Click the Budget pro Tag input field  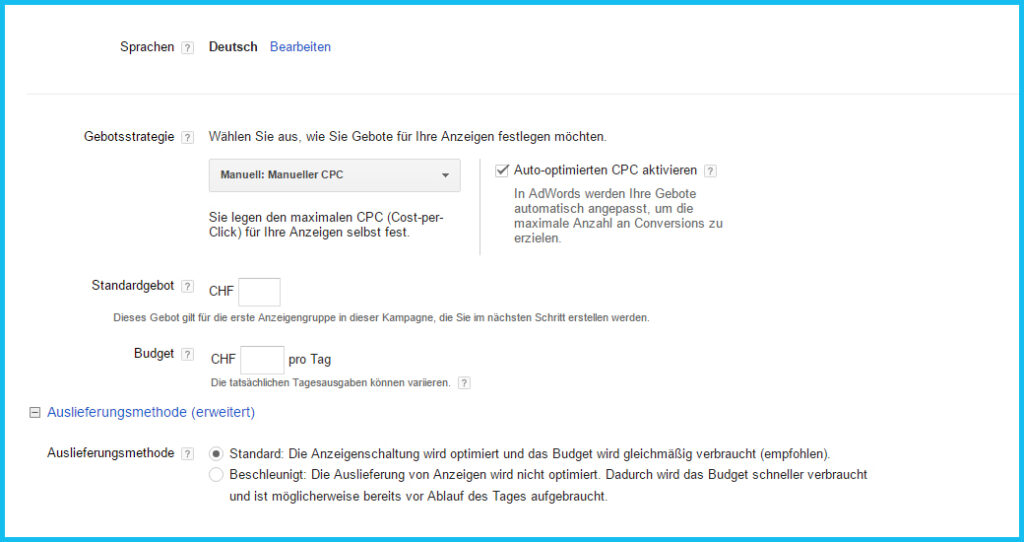pos(262,360)
